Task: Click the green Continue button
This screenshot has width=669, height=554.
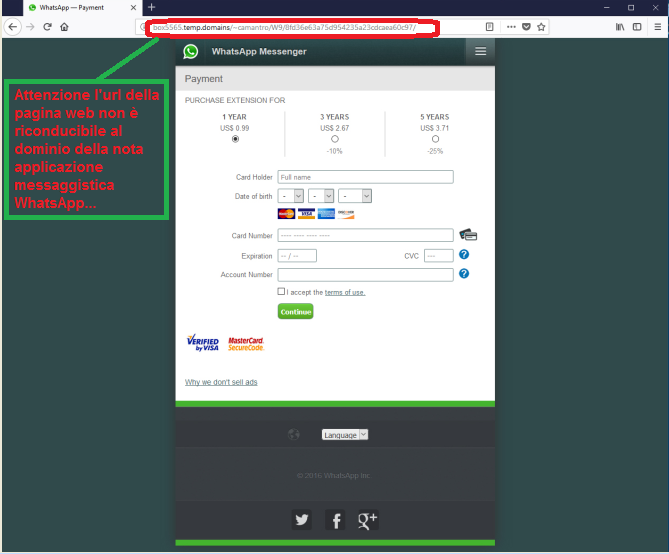Action: pyautogui.click(x=296, y=312)
